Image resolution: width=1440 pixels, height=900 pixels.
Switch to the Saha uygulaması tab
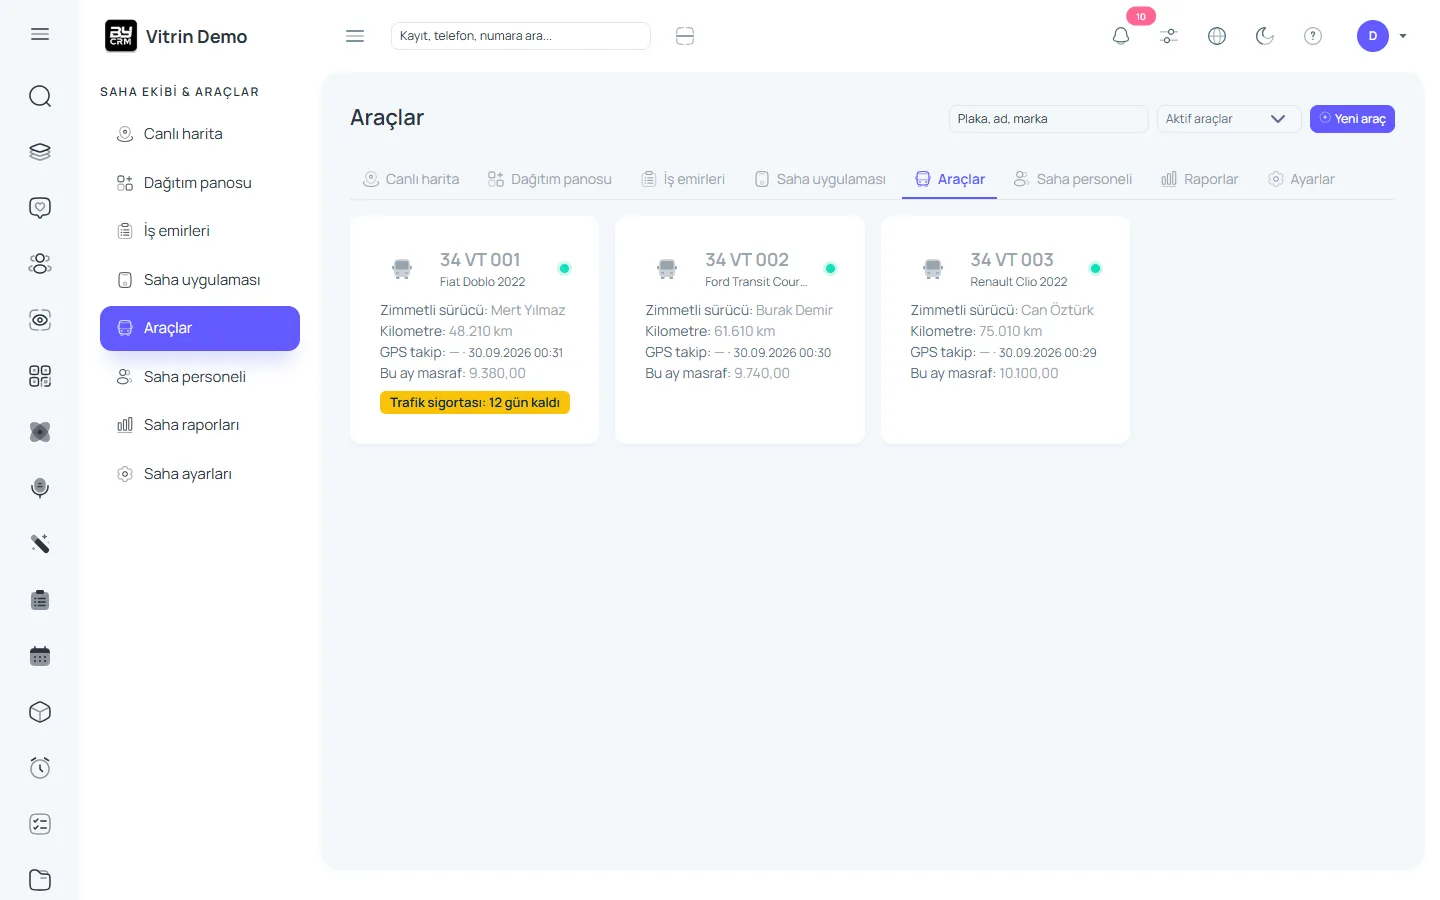coord(820,179)
